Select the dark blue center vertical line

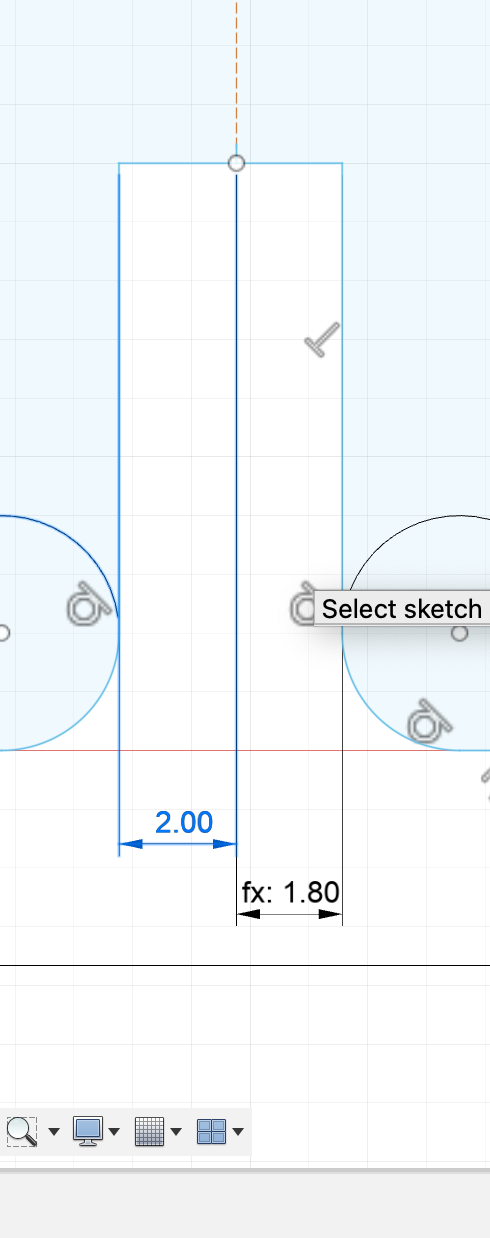coord(236,500)
